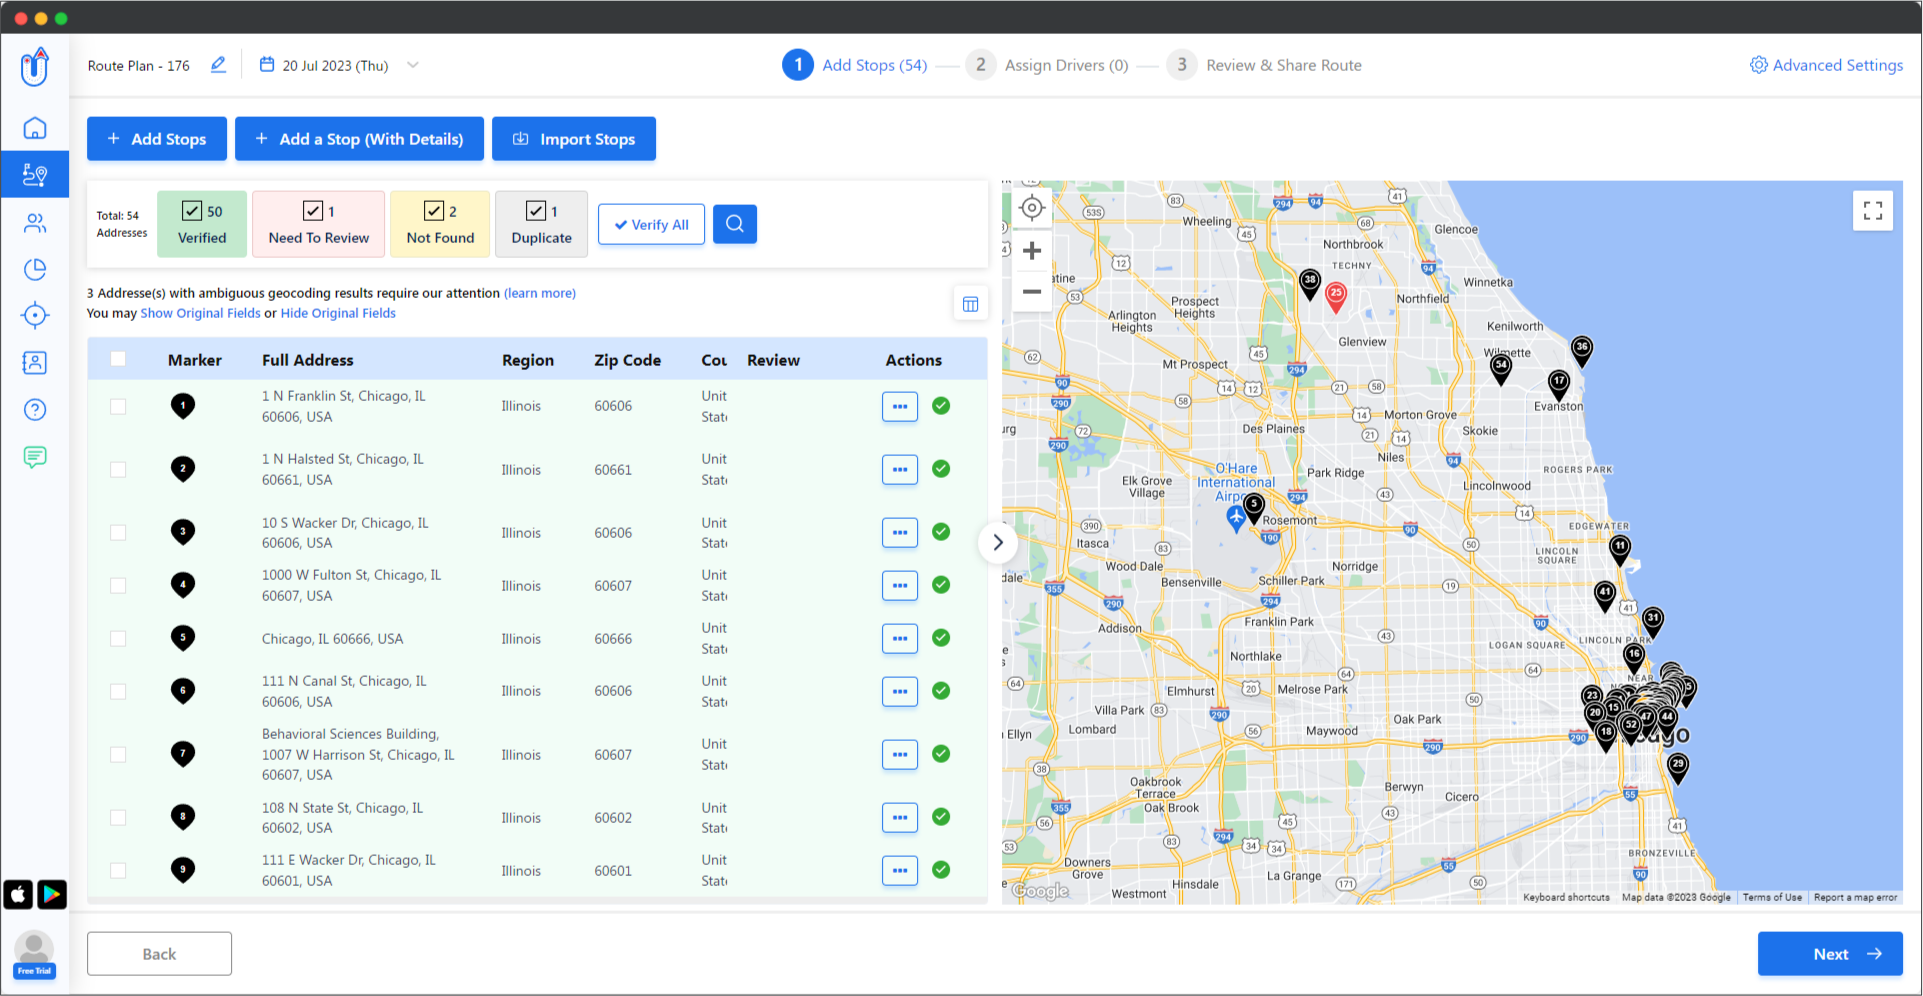This screenshot has height=996, width=1923.
Task: Click the Upper app logo
Action: 35,67
